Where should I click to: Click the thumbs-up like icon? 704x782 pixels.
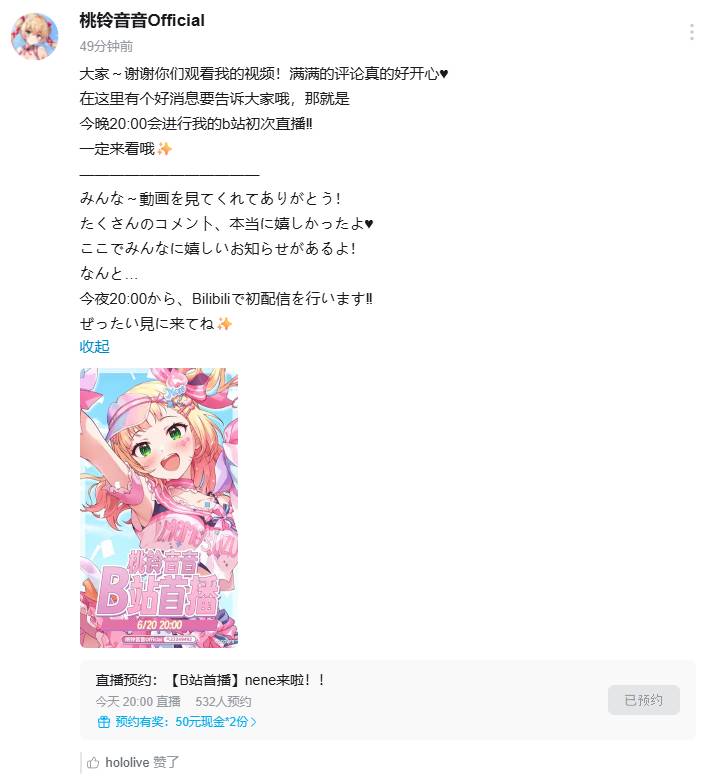(x=93, y=762)
